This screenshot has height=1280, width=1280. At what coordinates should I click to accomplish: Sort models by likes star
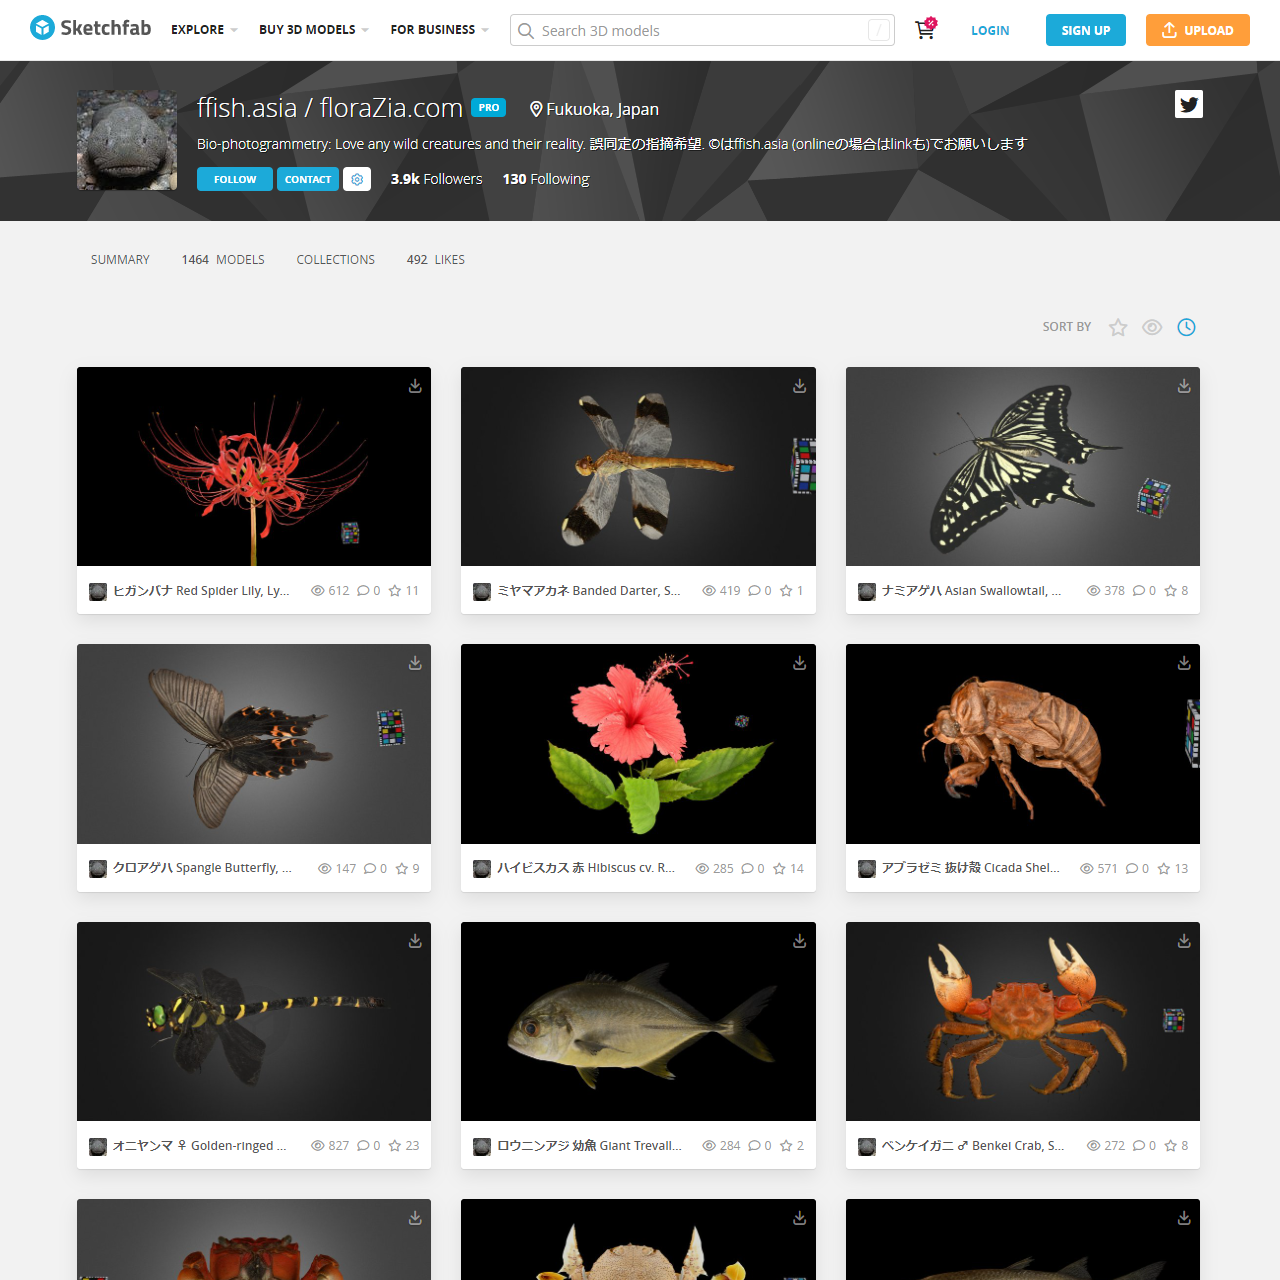(1118, 327)
